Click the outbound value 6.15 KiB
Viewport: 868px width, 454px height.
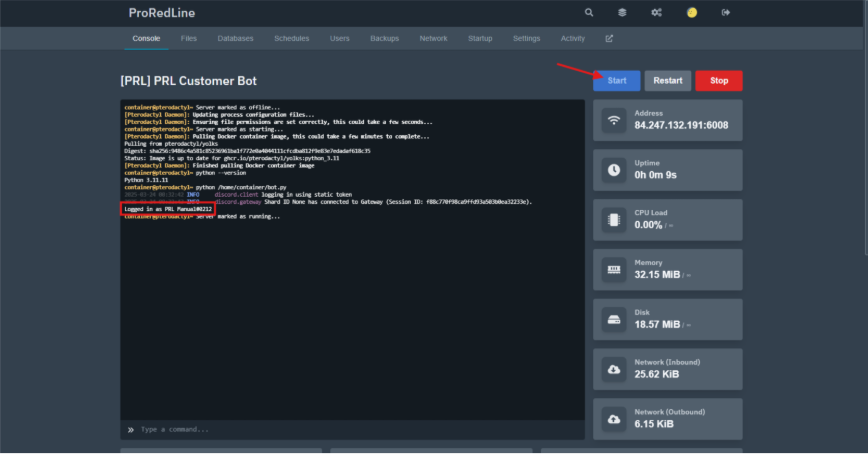coord(654,425)
